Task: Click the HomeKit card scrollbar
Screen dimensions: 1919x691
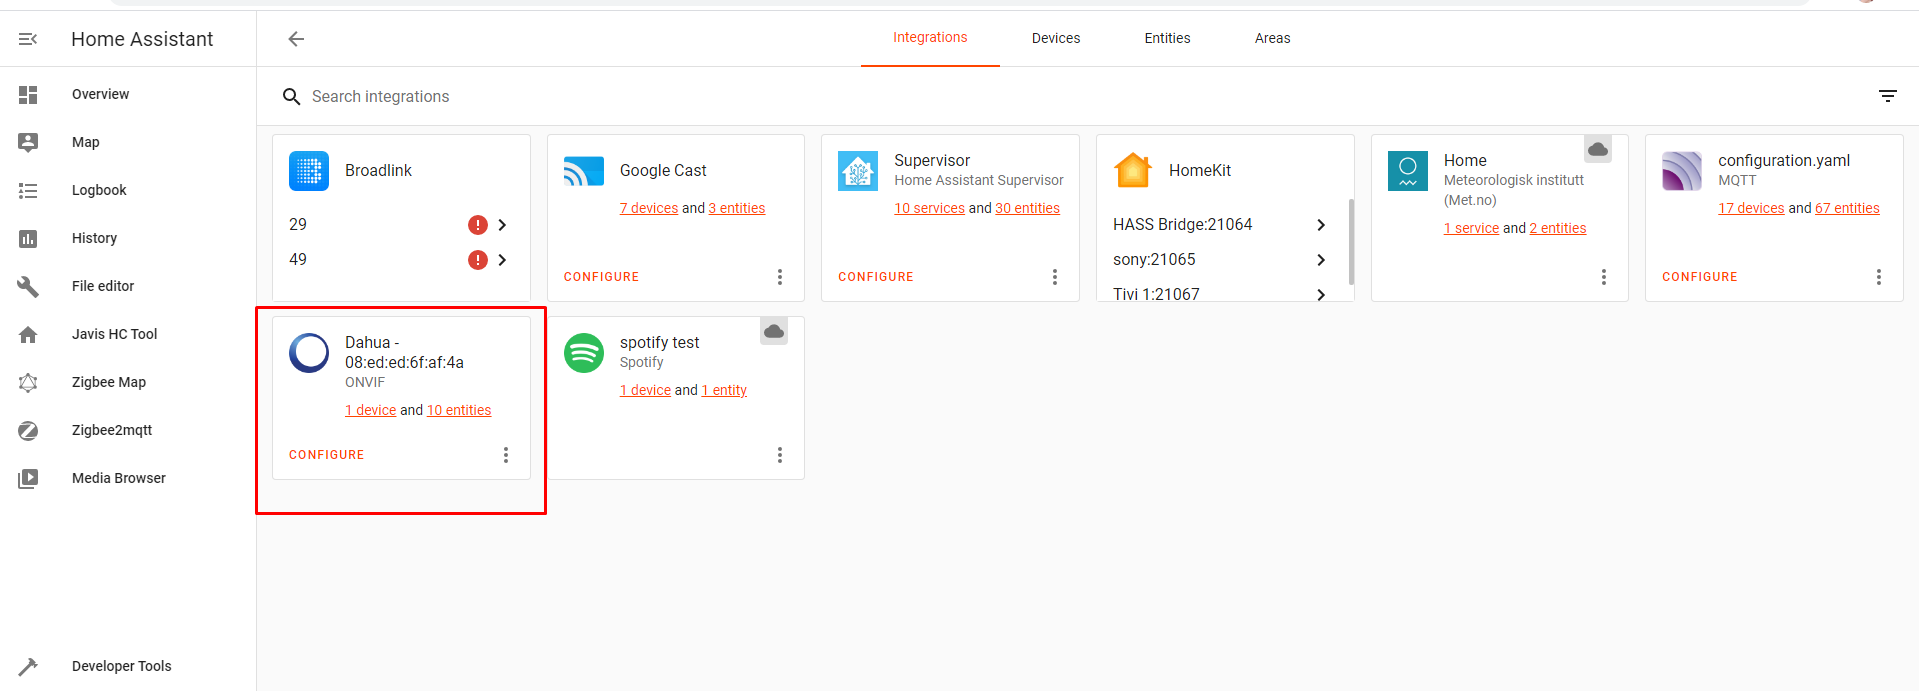Action: click(x=1351, y=242)
